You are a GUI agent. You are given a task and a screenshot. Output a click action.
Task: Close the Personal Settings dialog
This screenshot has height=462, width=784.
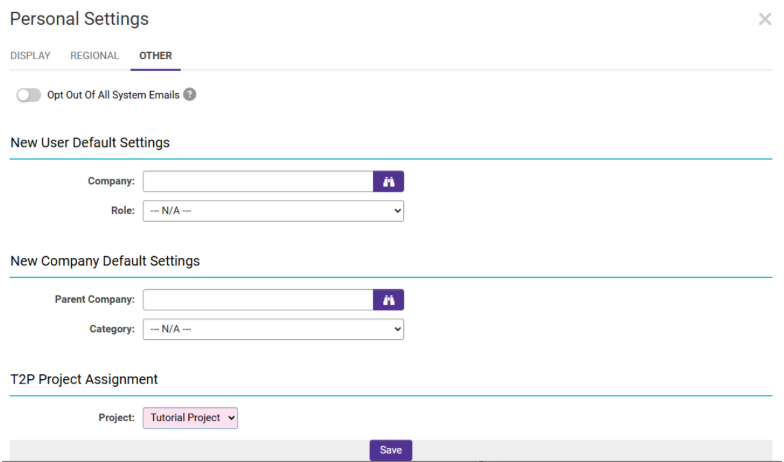point(765,19)
